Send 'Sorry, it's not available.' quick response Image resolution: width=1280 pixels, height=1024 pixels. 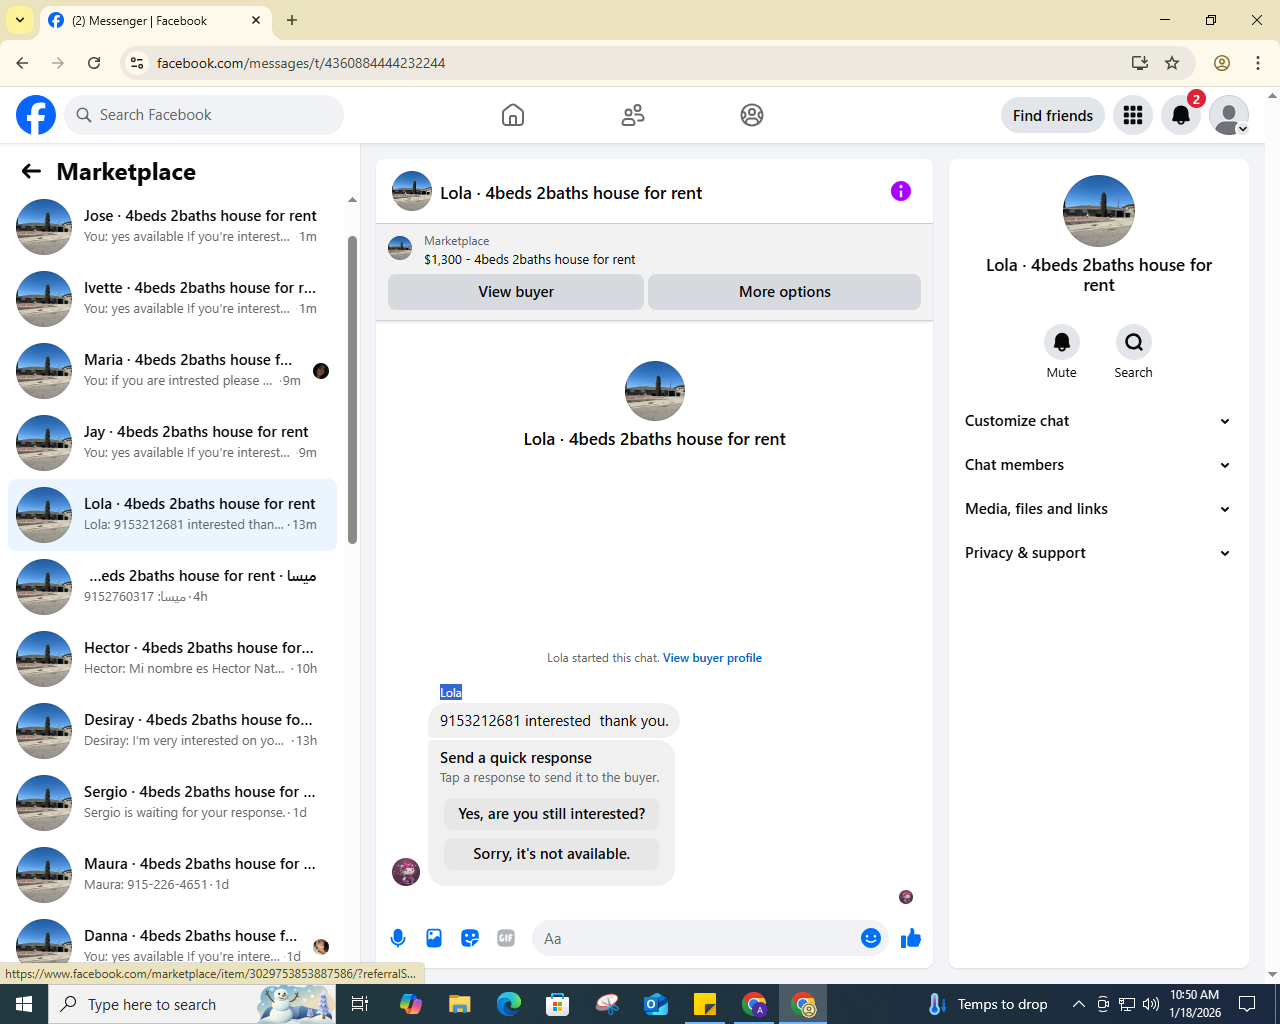552,854
